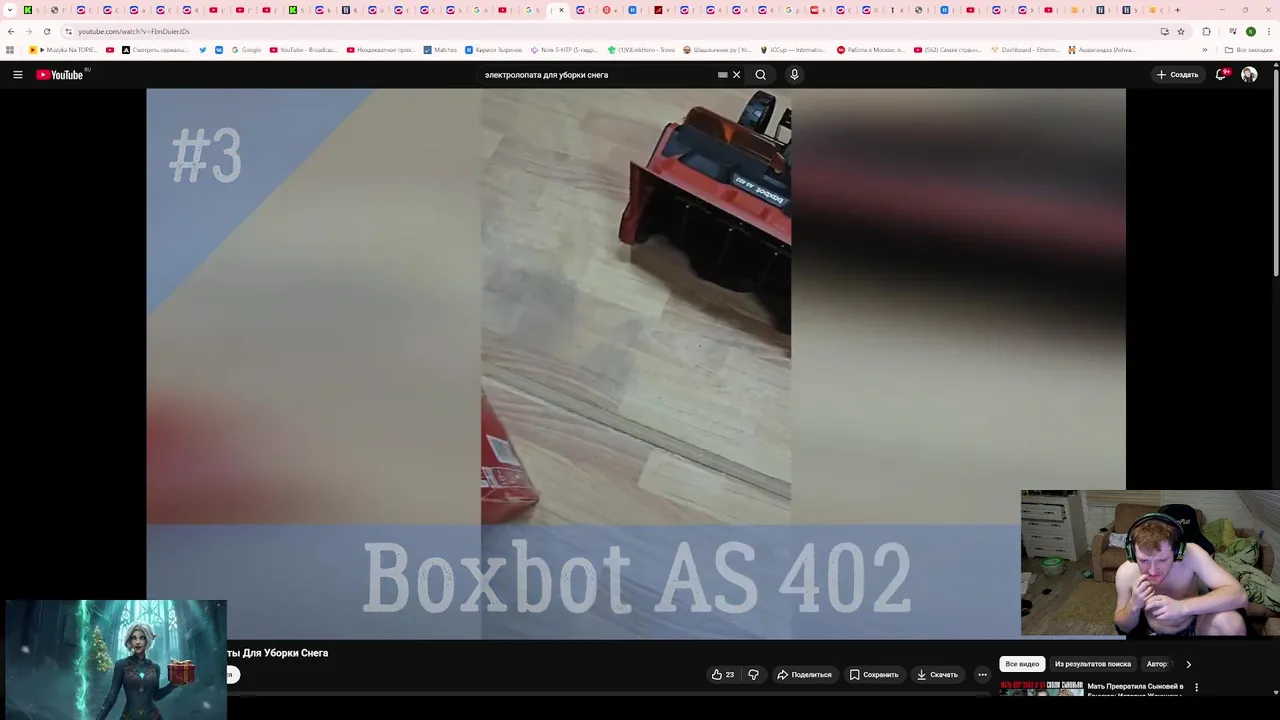Go forward with browser forward arrow
The width and height of the screenshot is (1280, 720).
click(x=28, y=31)
